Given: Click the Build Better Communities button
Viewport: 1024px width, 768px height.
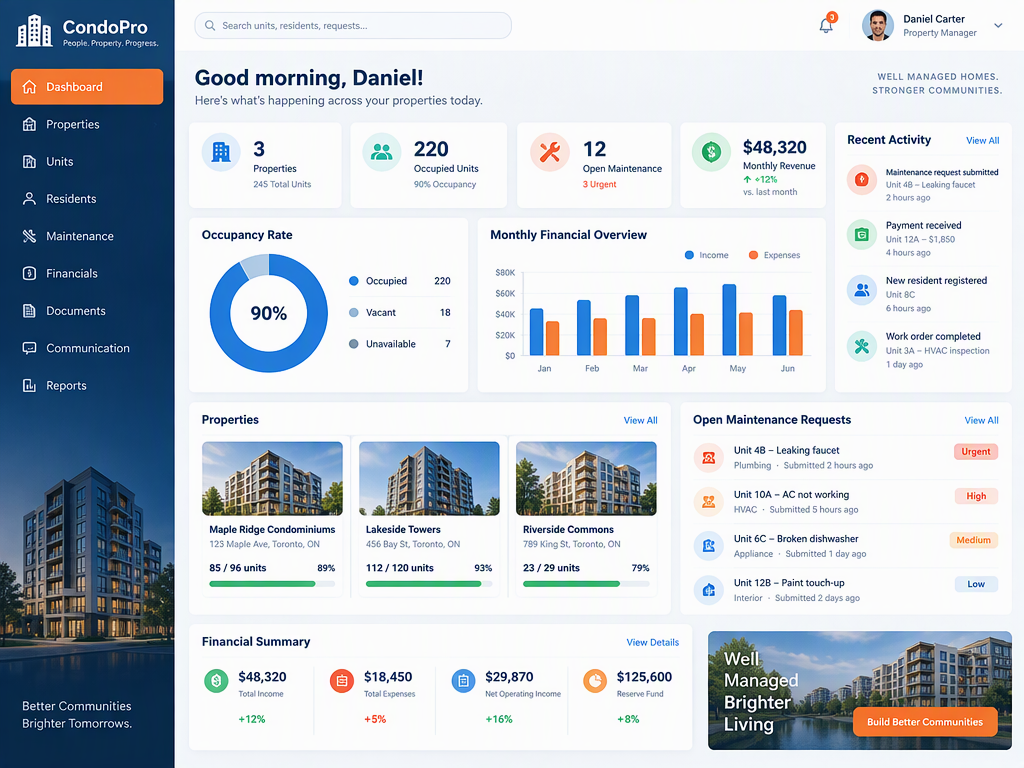Looking at the screenshot, I should pos(925,722).
